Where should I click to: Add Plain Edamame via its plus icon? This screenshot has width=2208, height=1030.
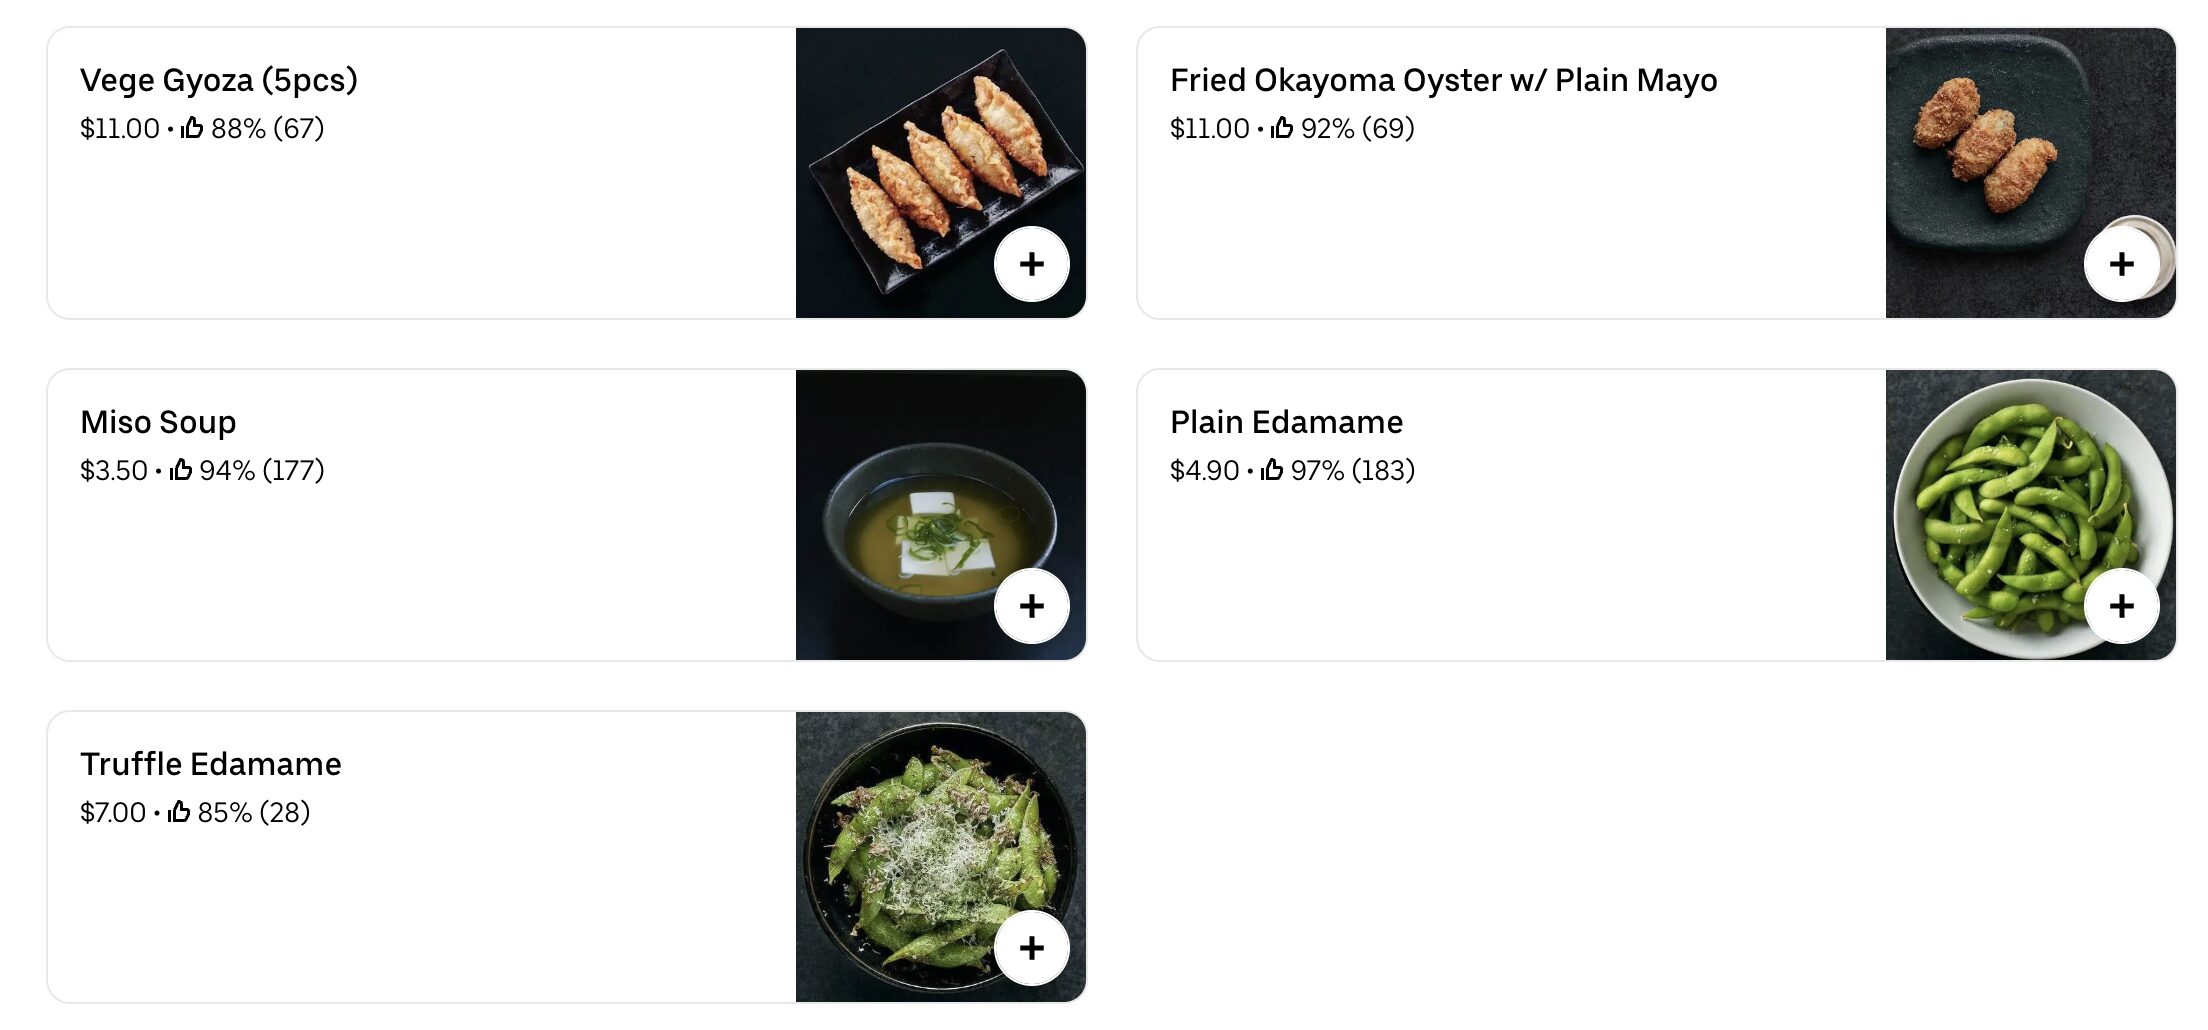tap(2121, 605)
